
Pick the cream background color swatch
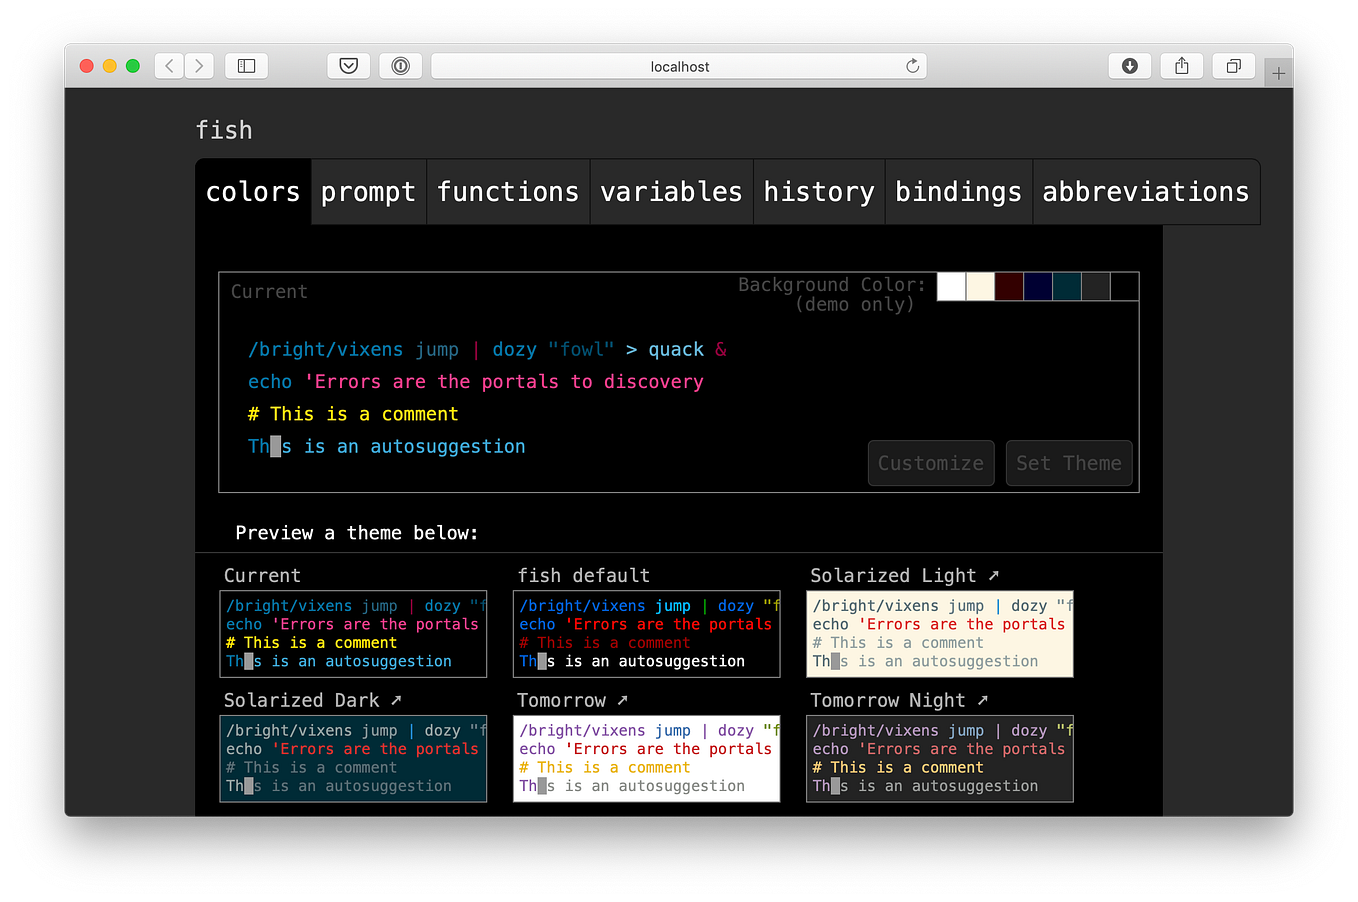tap(980, 286)
